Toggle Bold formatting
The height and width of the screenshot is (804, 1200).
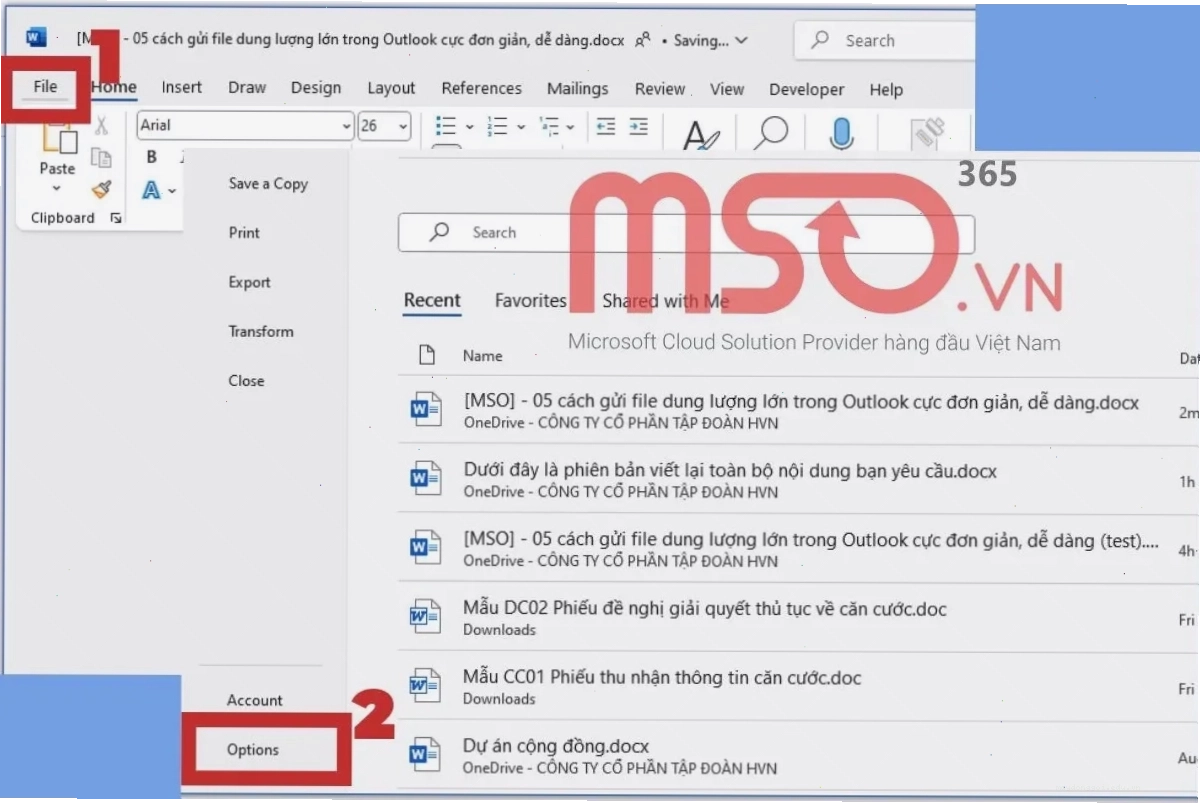coord(152,157)
